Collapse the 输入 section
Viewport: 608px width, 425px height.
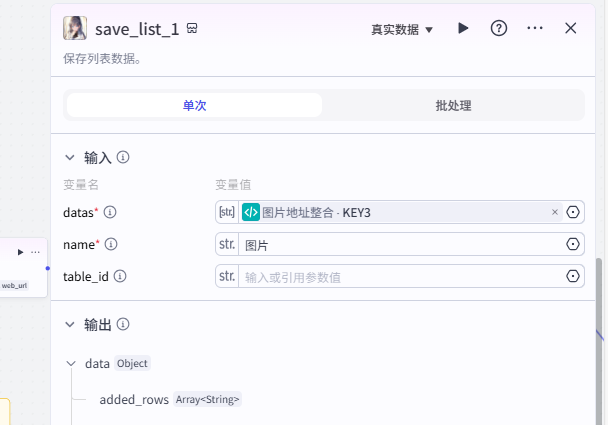(70, 157)
